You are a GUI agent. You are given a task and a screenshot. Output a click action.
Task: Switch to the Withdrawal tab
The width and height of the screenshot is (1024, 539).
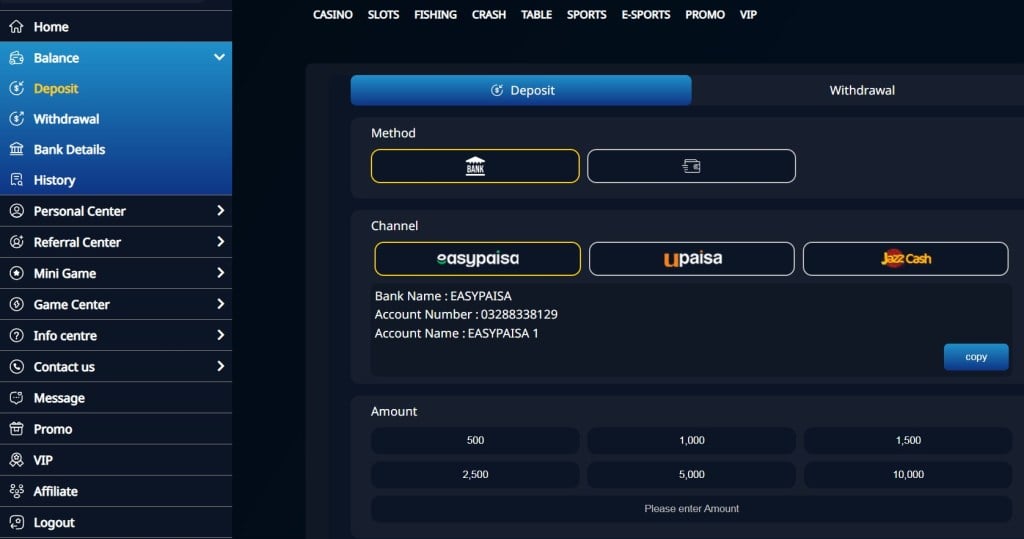pos(861,90)
